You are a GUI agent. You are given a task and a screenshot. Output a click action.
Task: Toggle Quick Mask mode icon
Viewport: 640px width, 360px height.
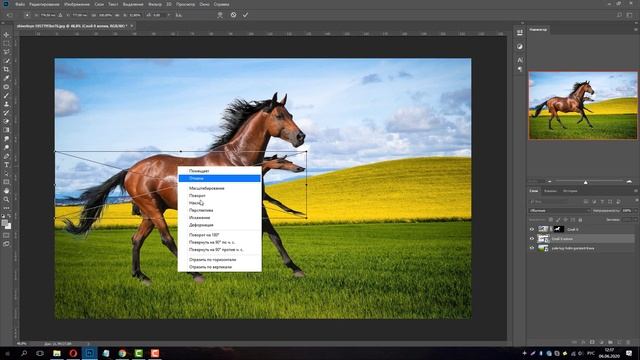[x=6, y=235]
